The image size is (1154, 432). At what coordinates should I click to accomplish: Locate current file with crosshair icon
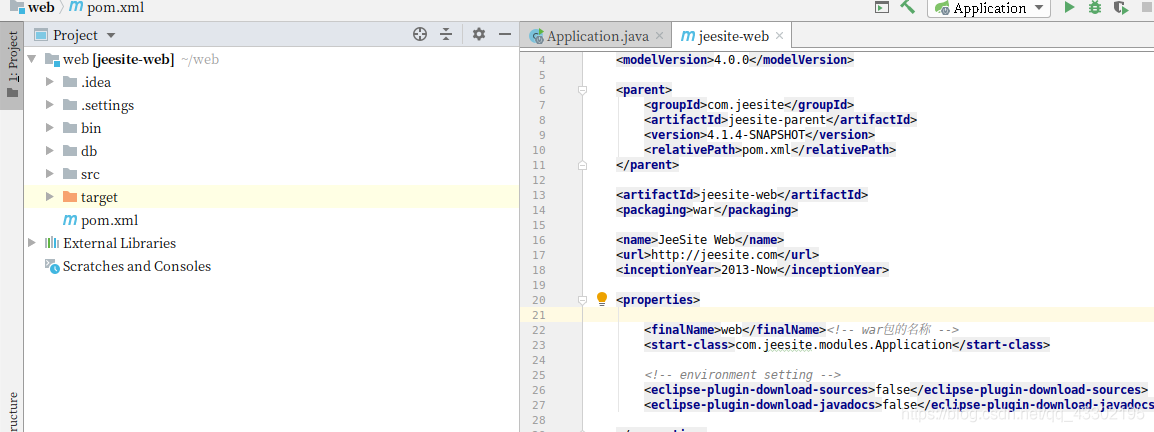click(x=420, y=35)
